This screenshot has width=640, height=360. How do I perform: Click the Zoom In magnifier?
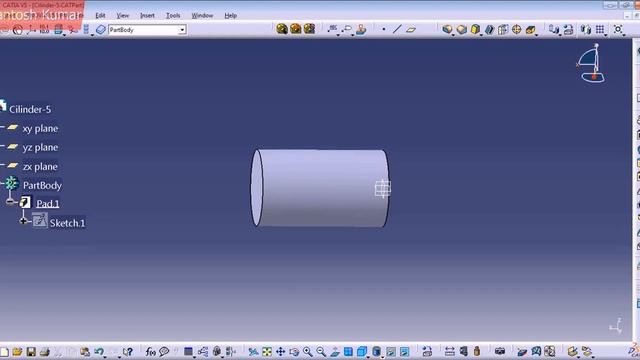pos(307,351)
